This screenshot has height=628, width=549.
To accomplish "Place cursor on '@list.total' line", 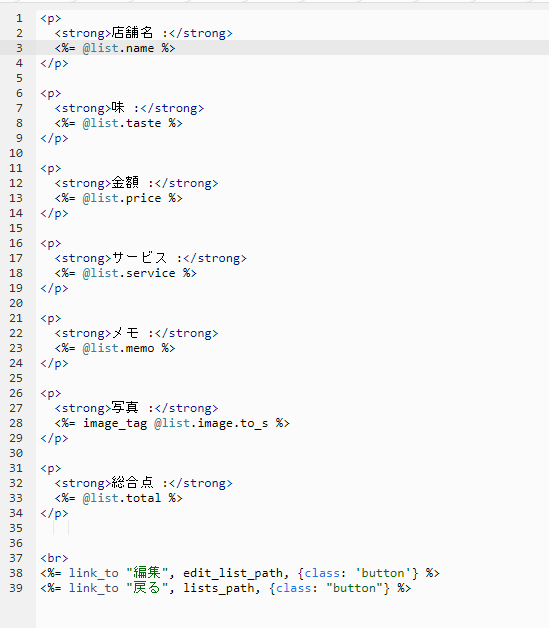I will click(x=119, y=498).
